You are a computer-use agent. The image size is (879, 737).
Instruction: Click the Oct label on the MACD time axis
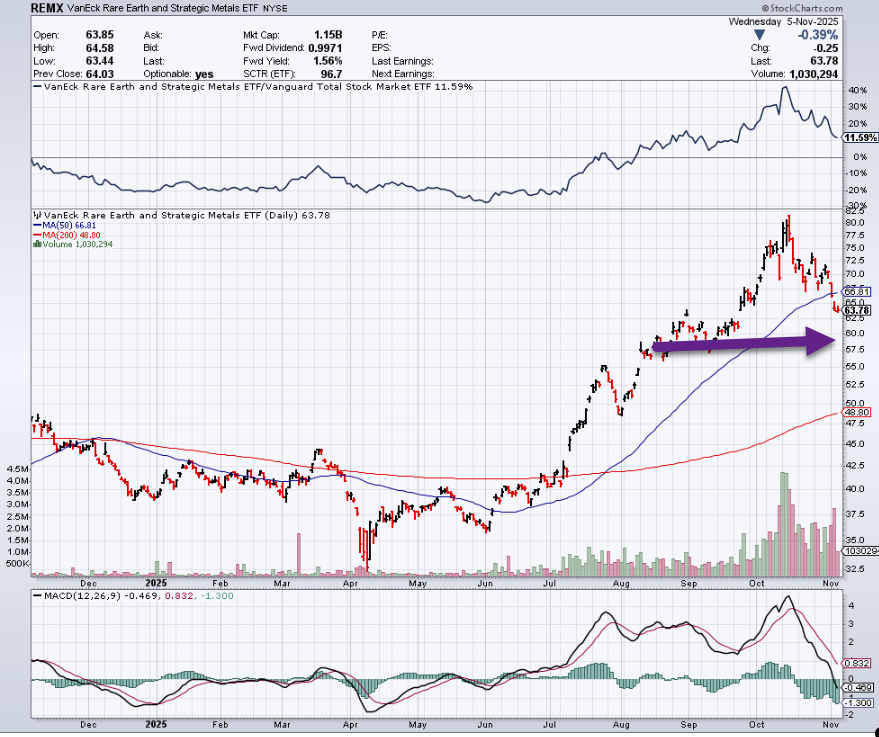click(x=761, y=725)
